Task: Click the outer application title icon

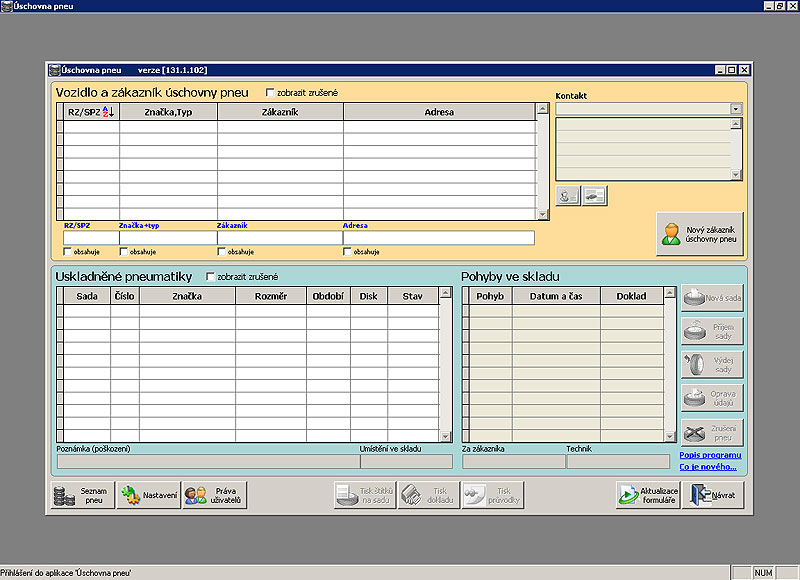Action: (7, 6)
